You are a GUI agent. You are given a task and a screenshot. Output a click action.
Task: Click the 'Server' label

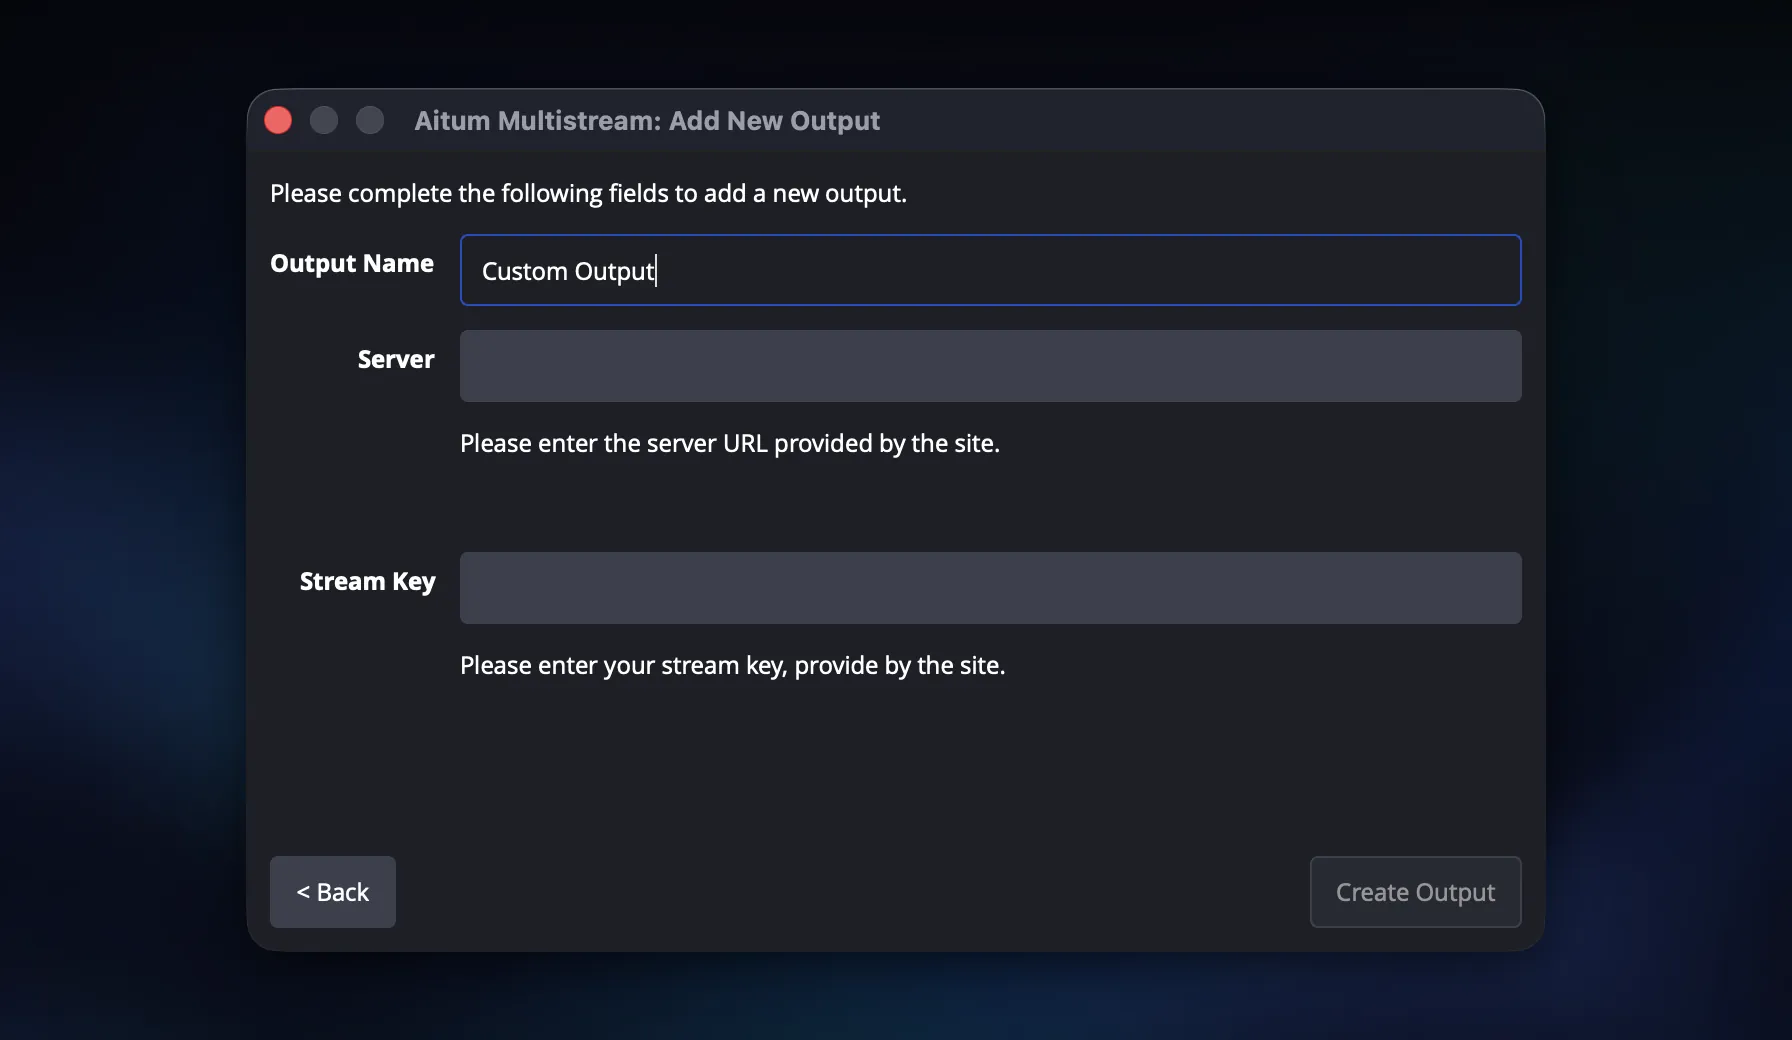396,359
